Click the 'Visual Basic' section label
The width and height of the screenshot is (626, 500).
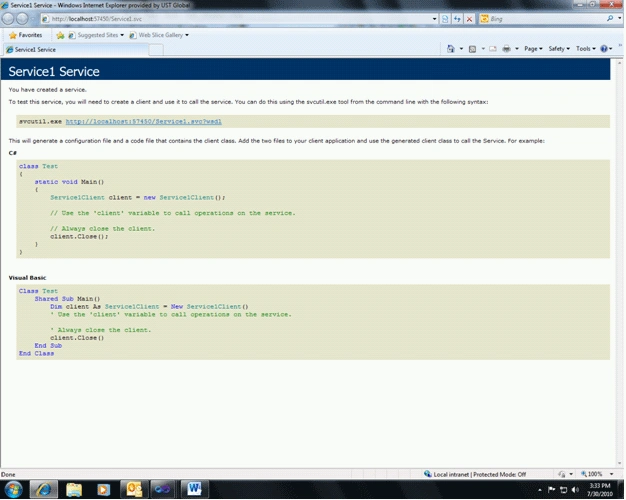(x=27, y=278)
